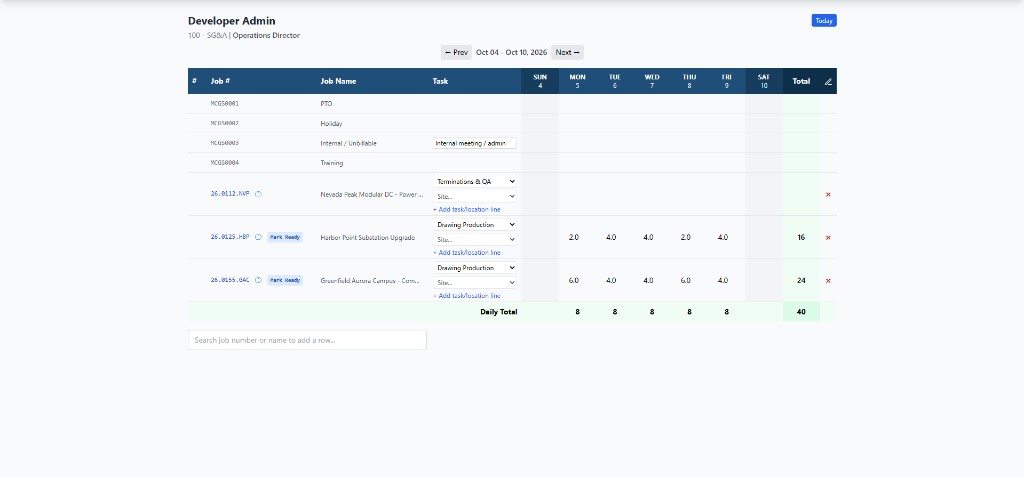The image size is (1024, 478).
Task: Add task/location line under Greenfield Aurora job
Action: pyautogui.click(x=466, y=296)
